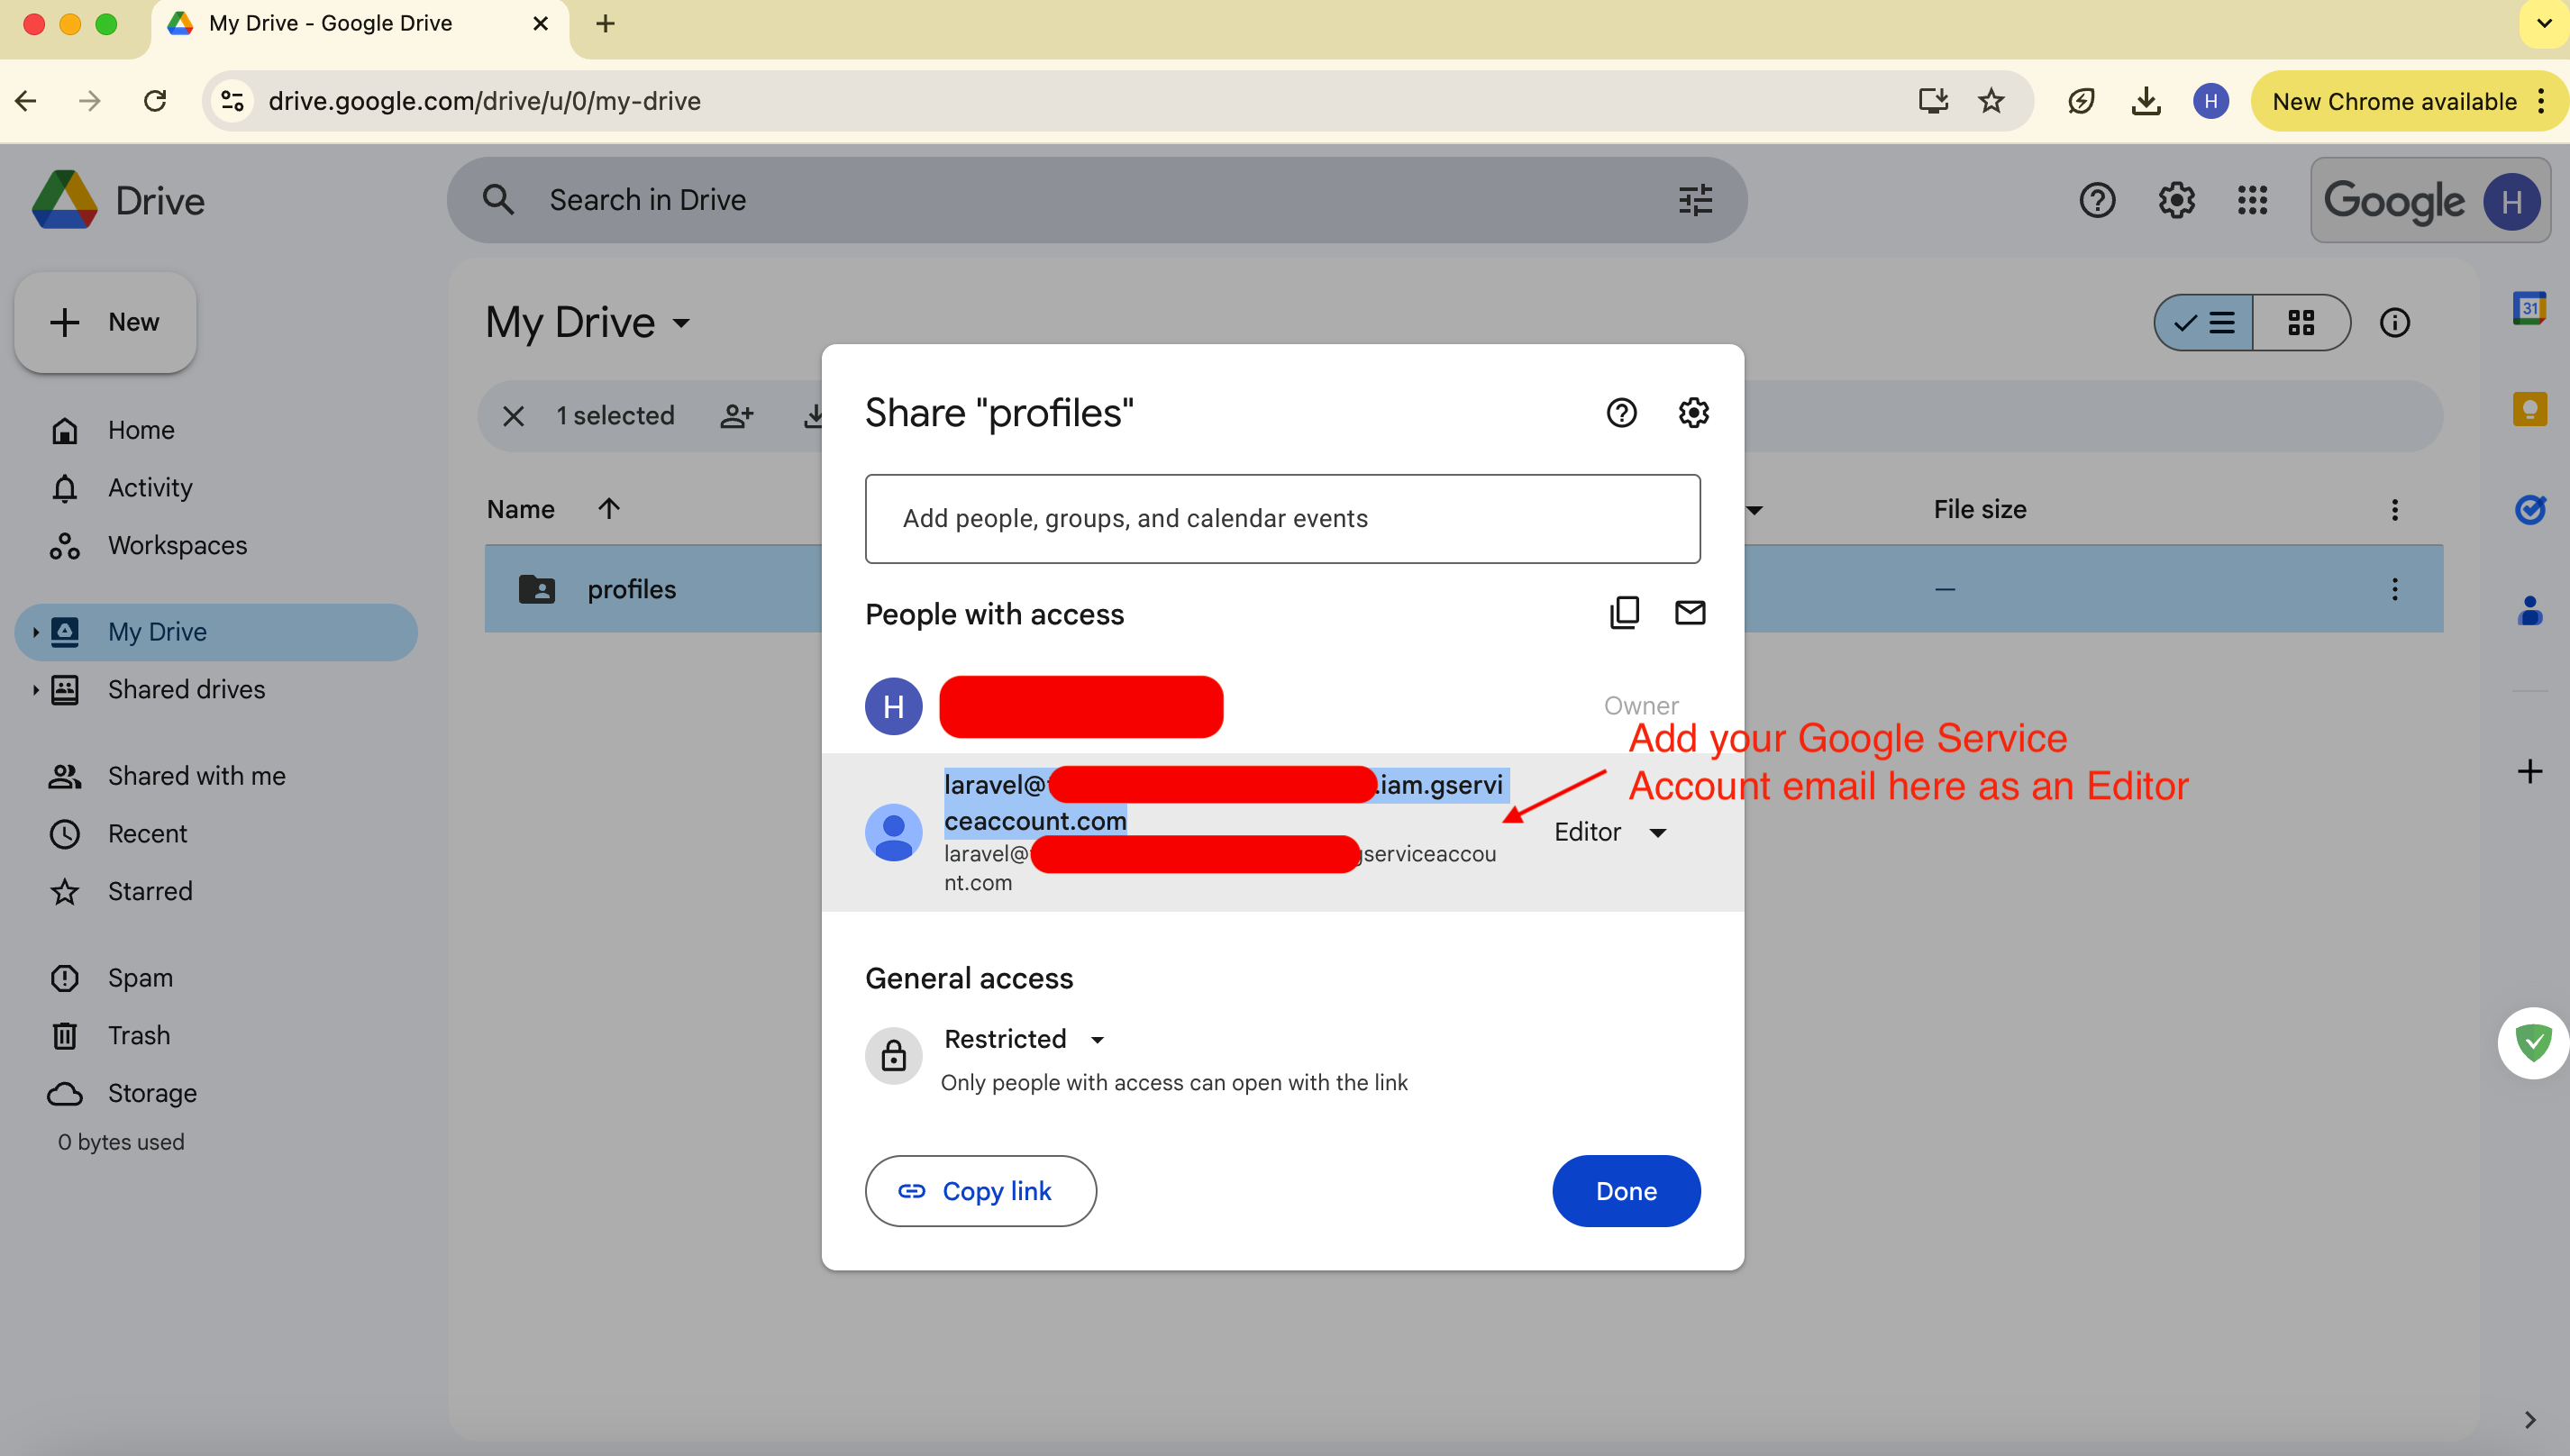Focus the Add people and groups field
The width and height of the screenshot is (2570, 1456).
[x=1282, y=518]
